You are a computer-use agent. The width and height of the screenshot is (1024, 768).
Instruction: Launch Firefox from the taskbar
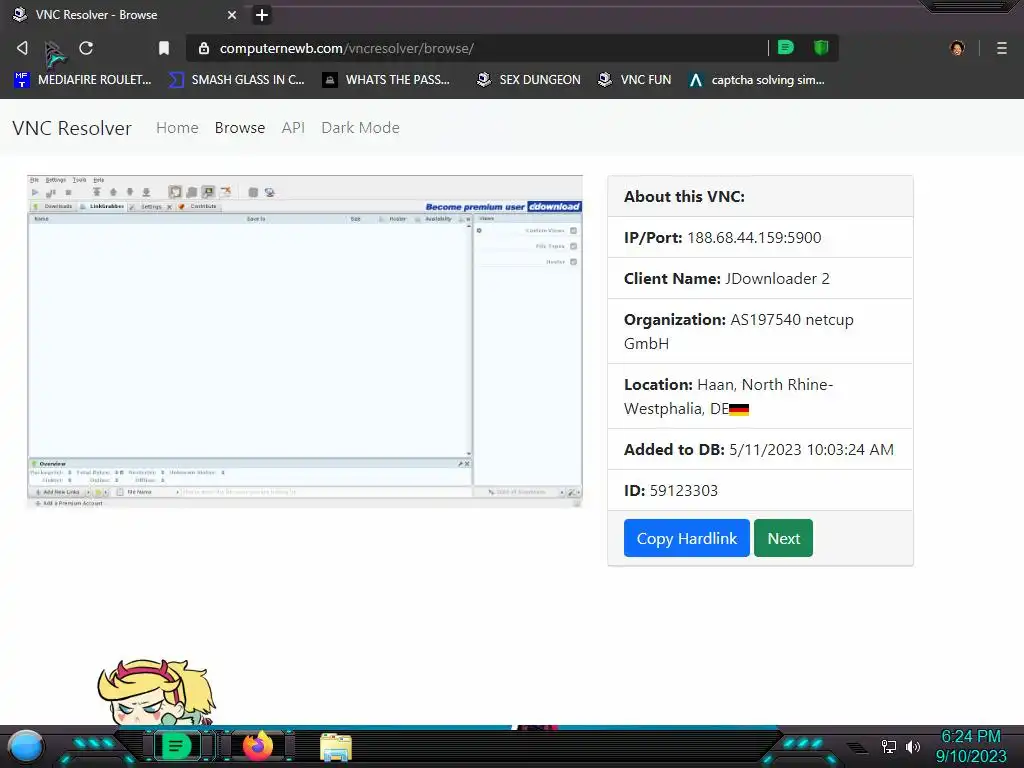coord(257,746)
